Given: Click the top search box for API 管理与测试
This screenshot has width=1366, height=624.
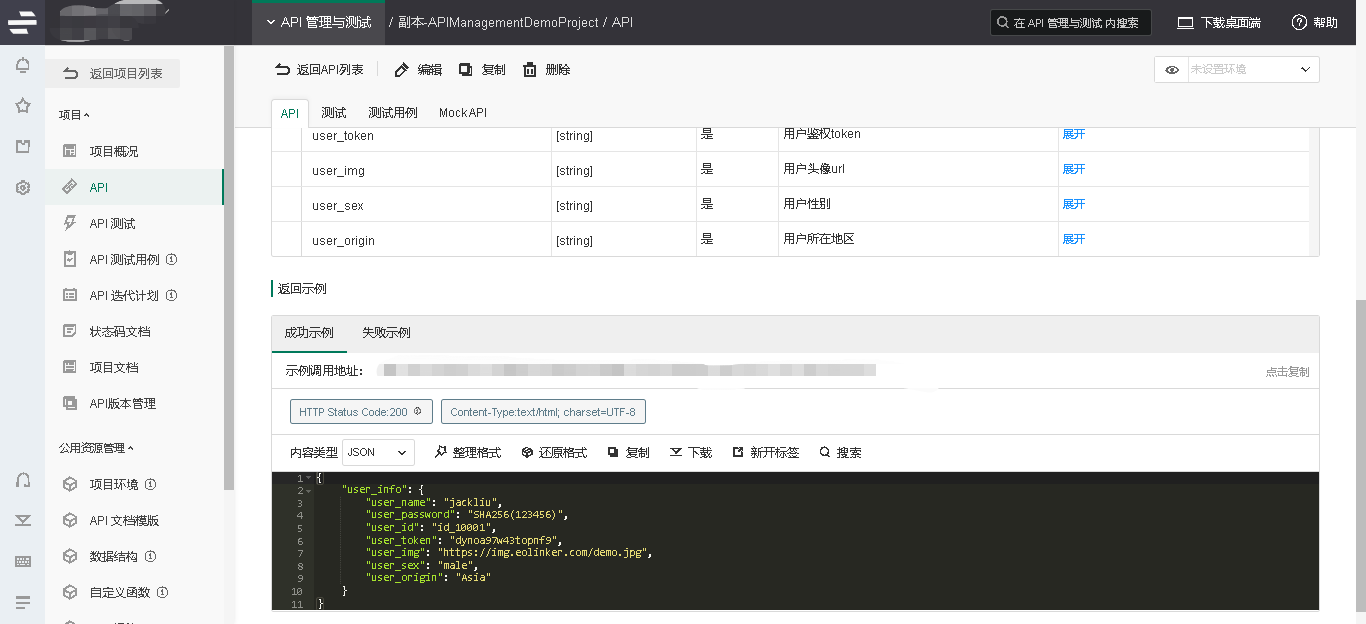Looking at the screenshot, I should (x=1070, y=23).
